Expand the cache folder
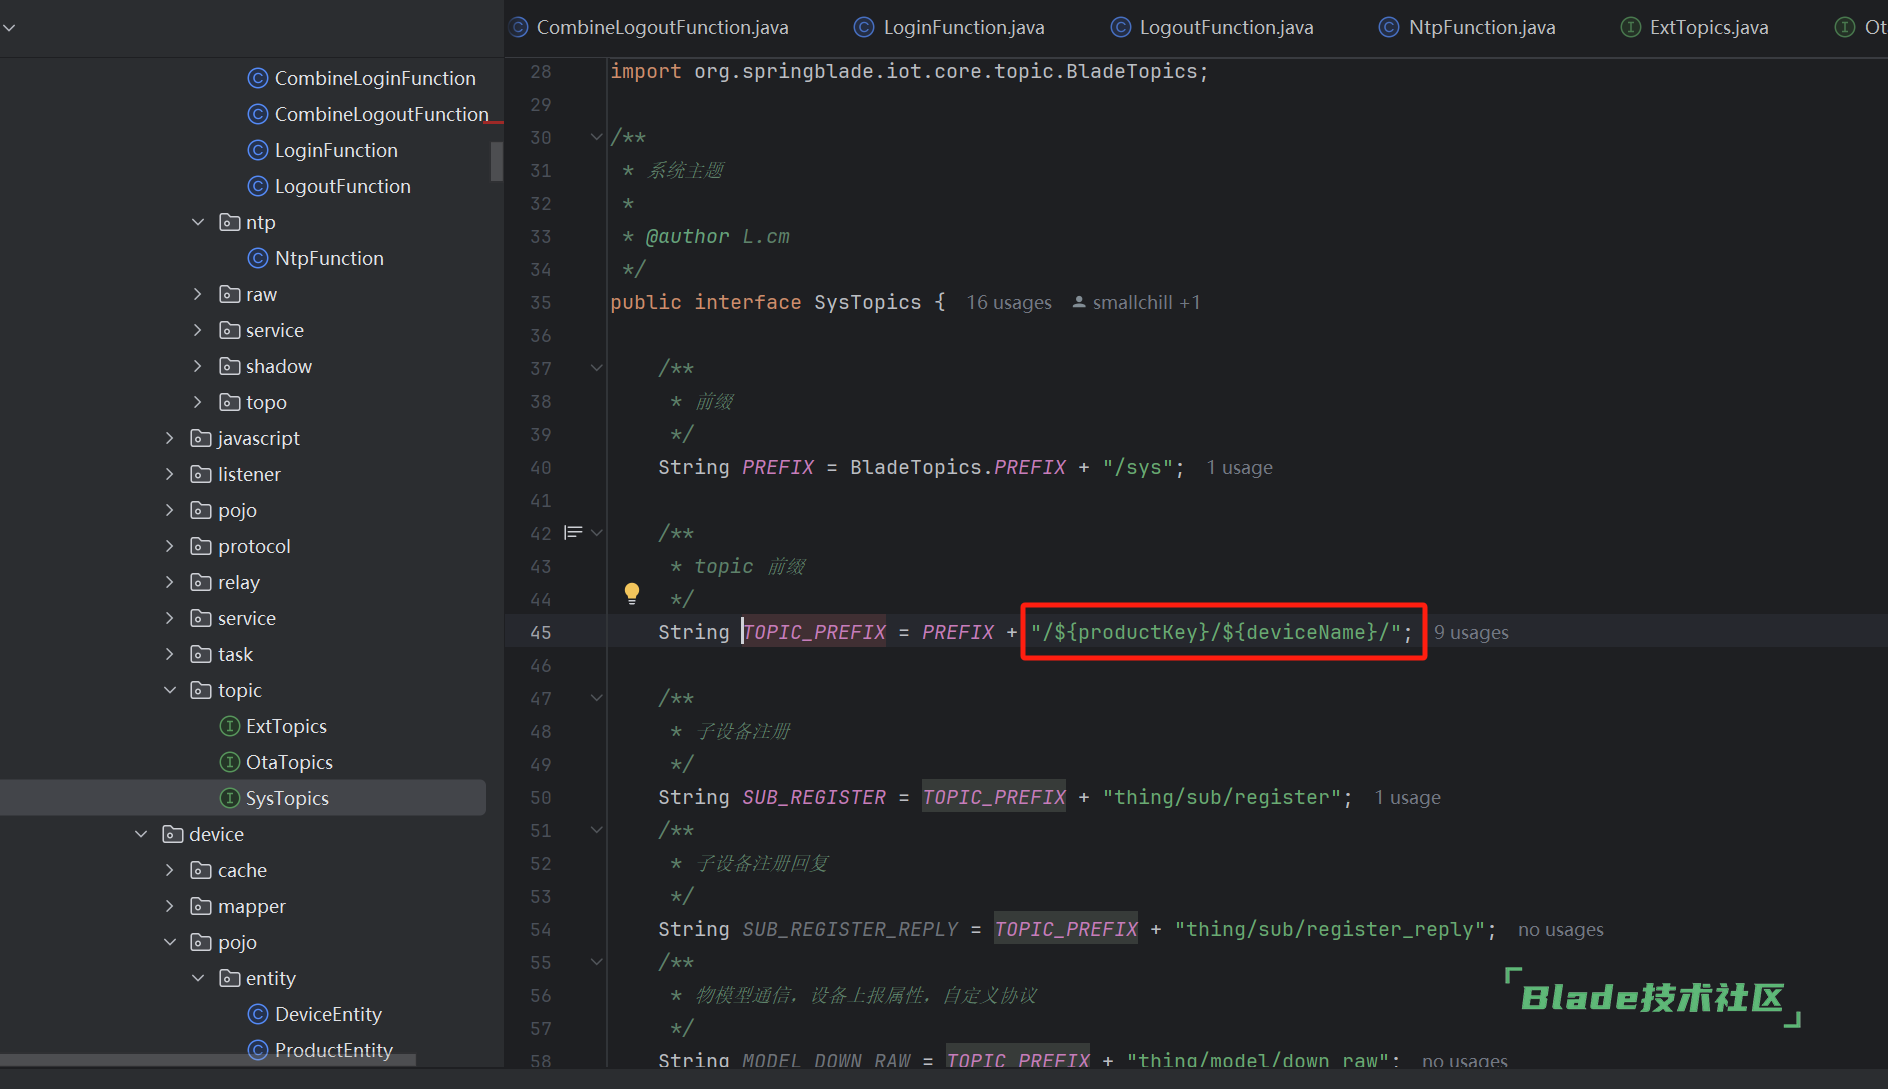1888x1089 pixels. tap(170, 870)
